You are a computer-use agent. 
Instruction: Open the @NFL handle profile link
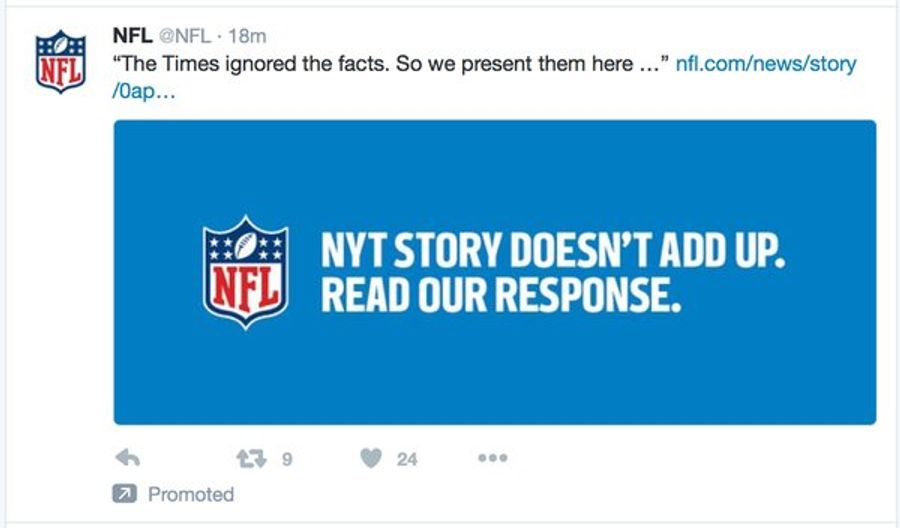184,36
